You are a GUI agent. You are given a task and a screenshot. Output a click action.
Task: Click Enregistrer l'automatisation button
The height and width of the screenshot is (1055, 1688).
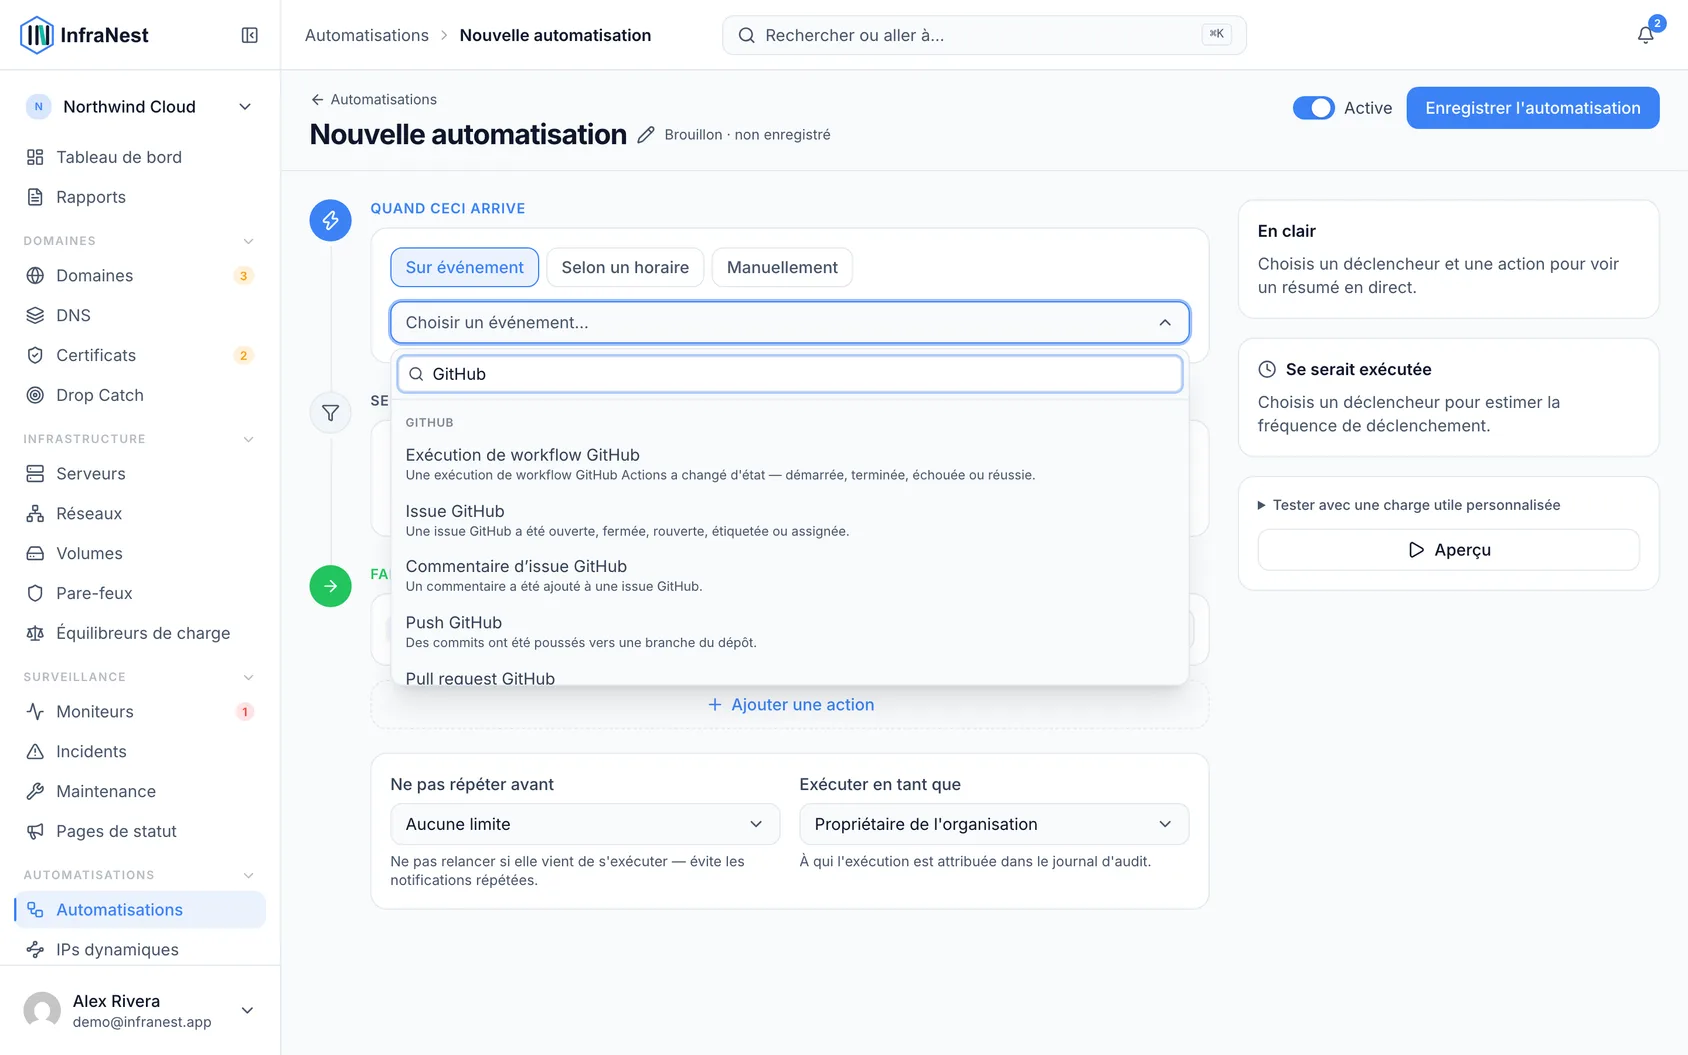(x=1532, y=108)
